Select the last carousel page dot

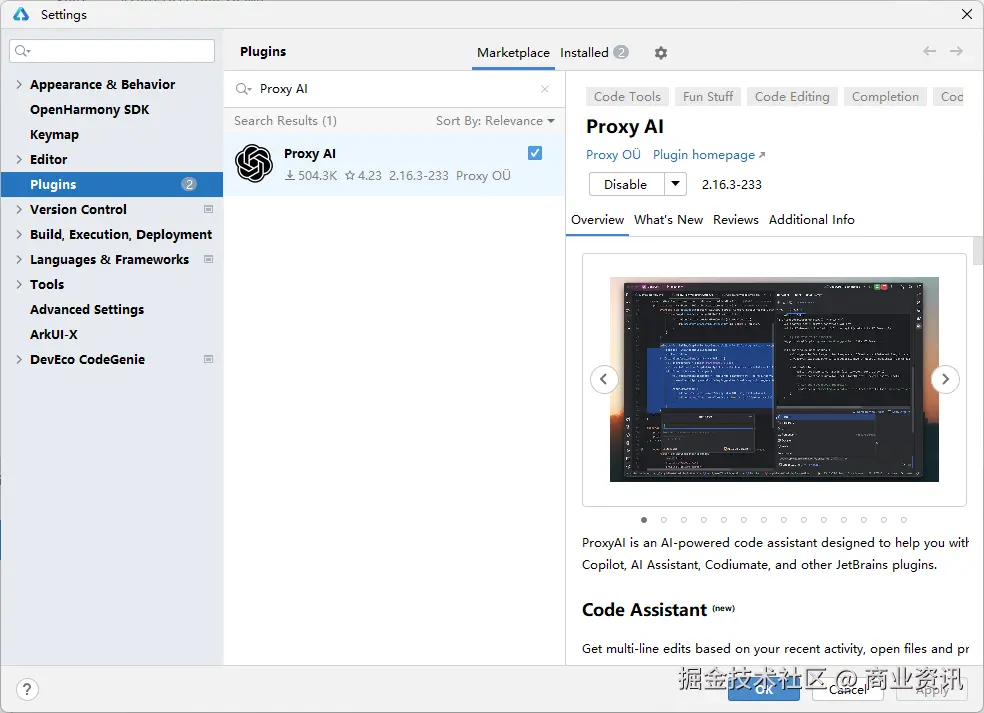tap(904, 520)
